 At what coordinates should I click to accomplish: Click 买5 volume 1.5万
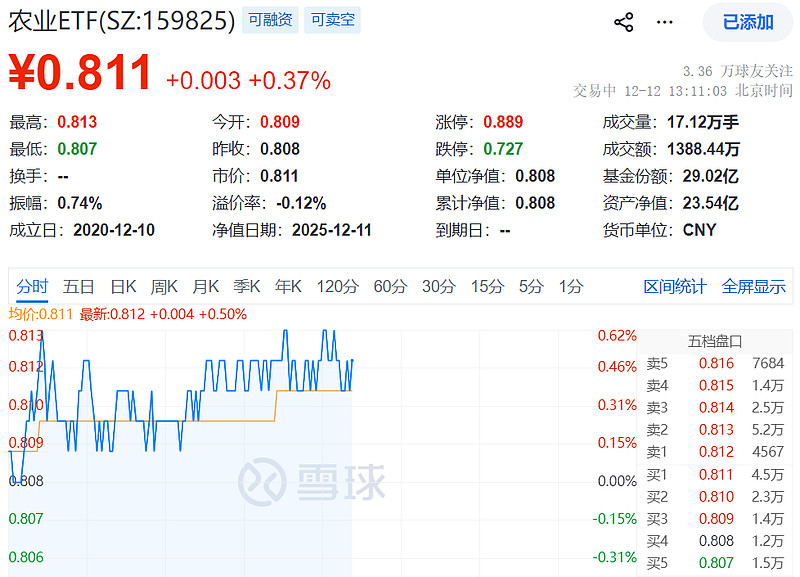pos(767,563)
